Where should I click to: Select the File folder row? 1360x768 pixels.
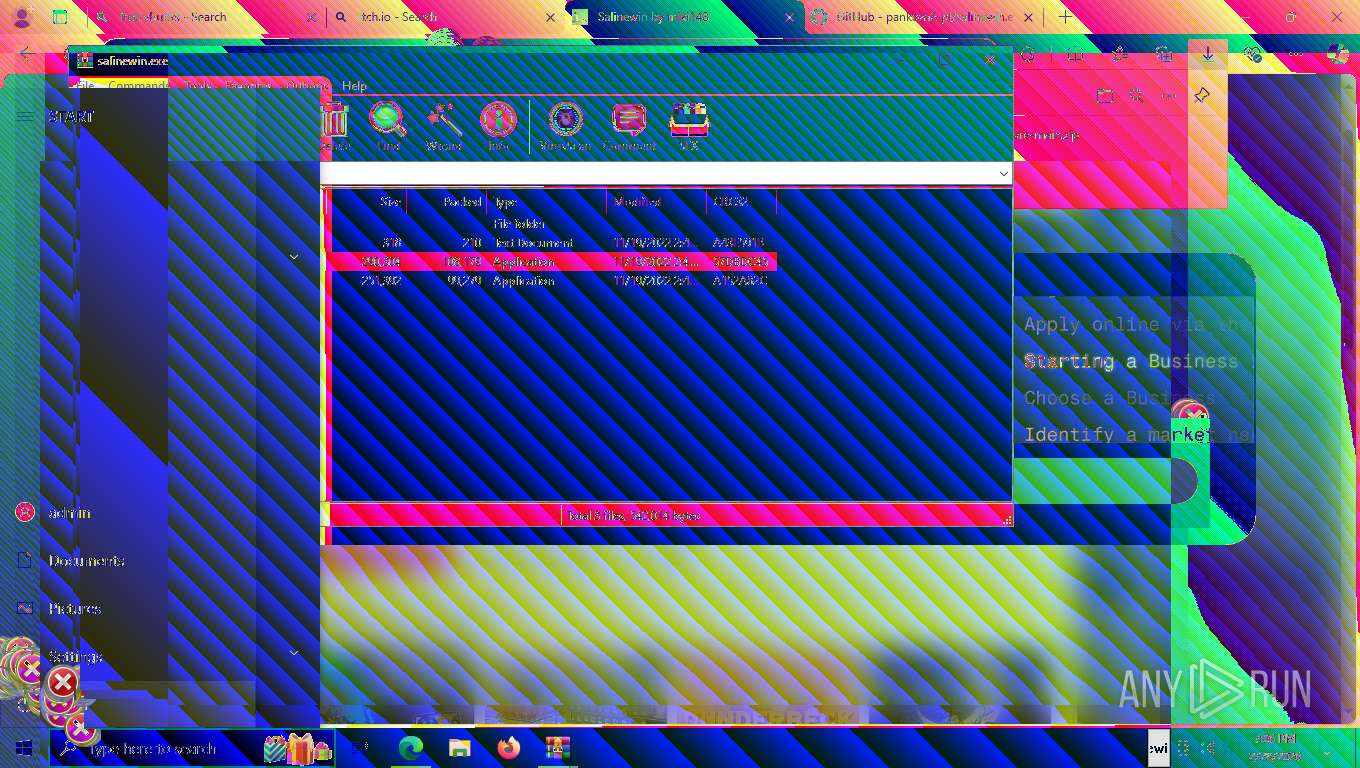553,224
